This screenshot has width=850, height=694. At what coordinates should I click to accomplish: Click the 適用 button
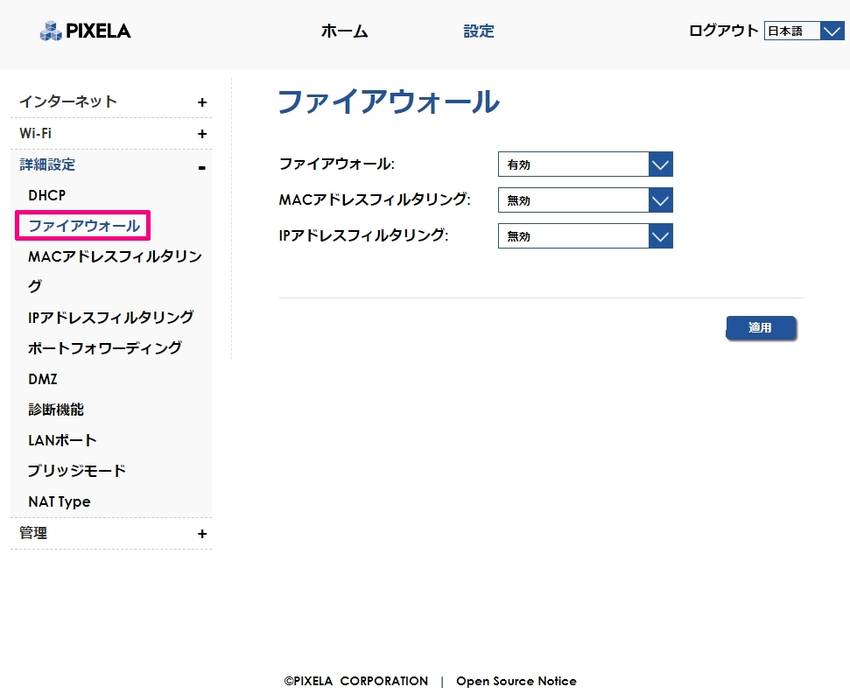pos(761,327)
